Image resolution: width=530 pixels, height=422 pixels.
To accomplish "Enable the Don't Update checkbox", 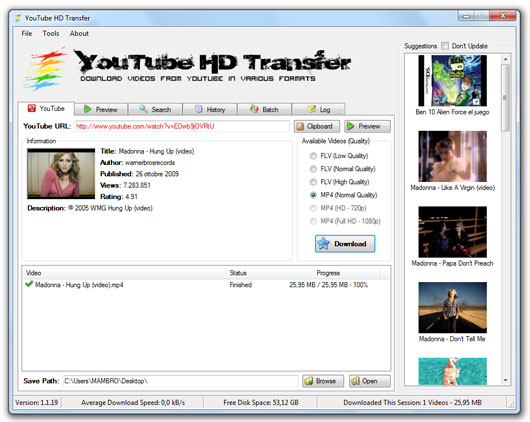I will point(445,46).
